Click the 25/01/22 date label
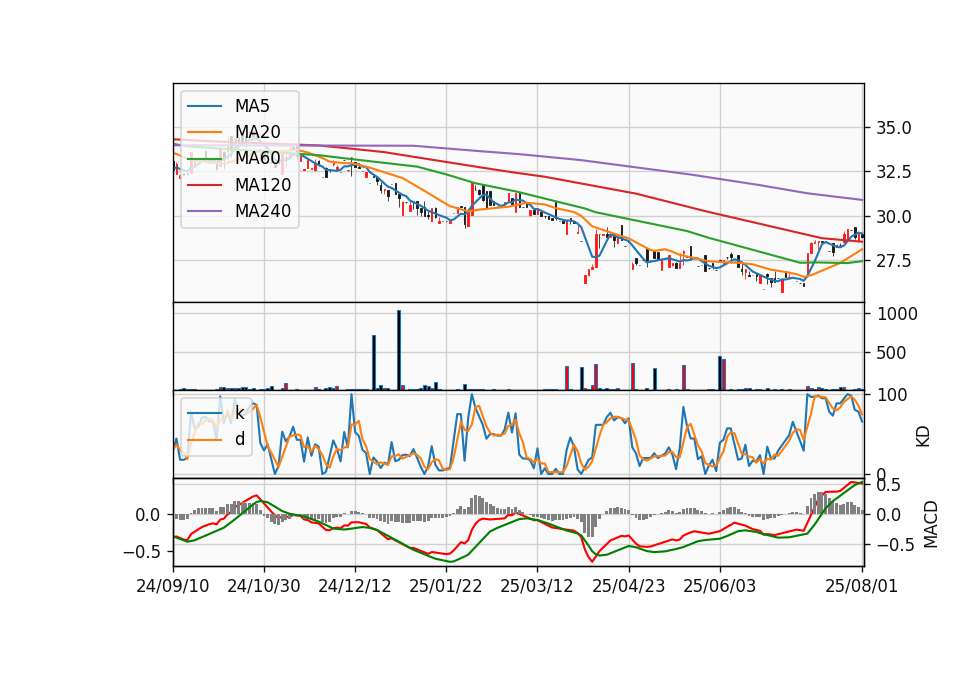Image resolution: width=960 pixels, height=690 pixels. (446, 586)
